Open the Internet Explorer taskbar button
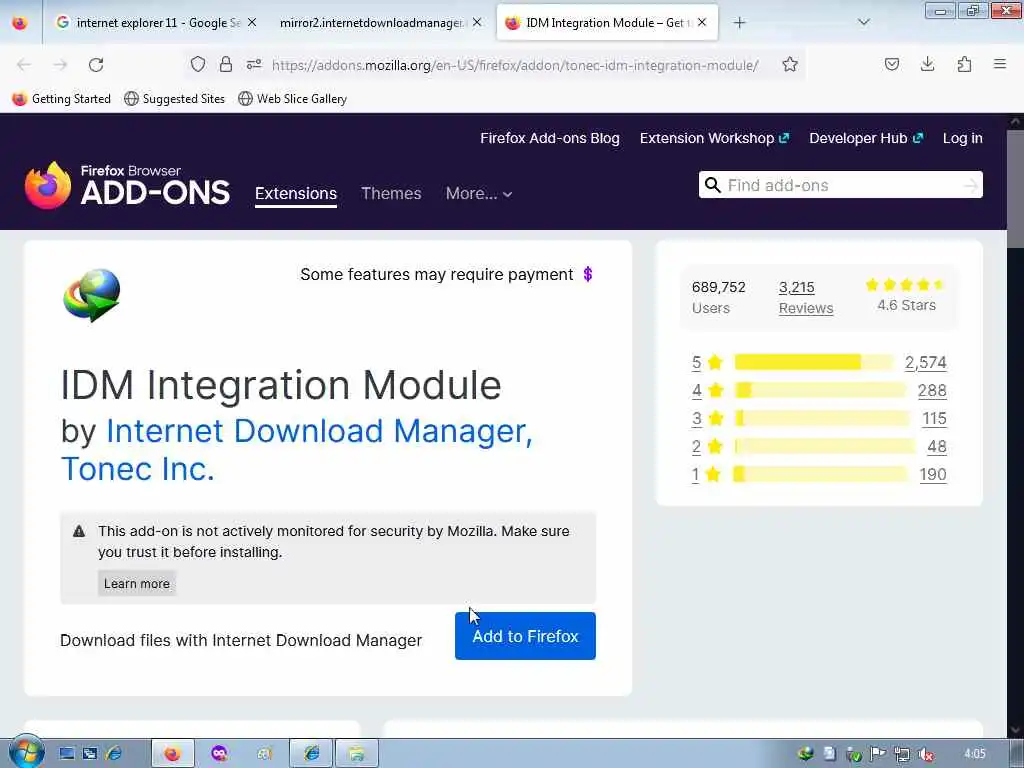1024x768 pixels. pyautogui.click(x=312, y=754)
